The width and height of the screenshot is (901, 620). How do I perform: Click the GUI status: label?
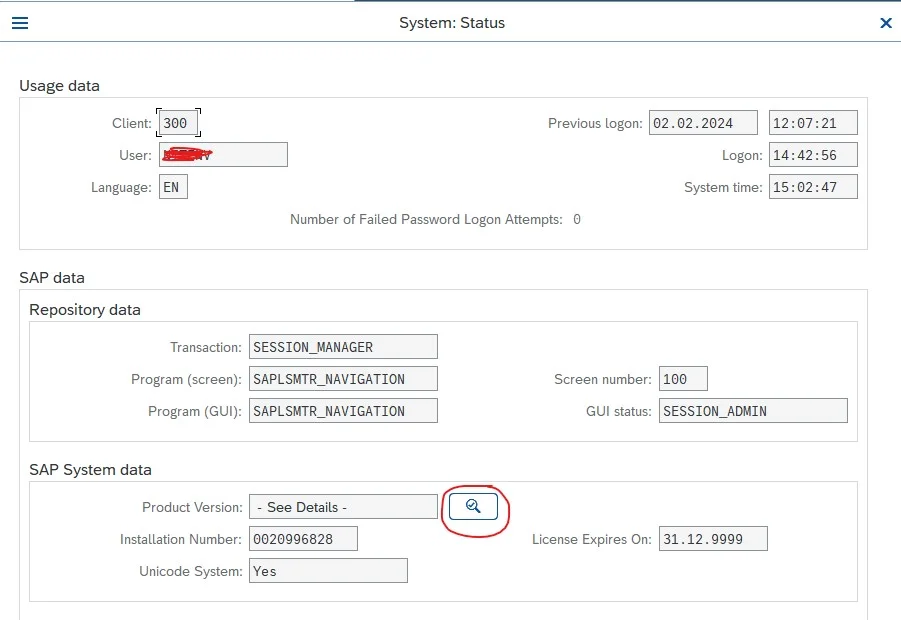click(x=618, y=411)
